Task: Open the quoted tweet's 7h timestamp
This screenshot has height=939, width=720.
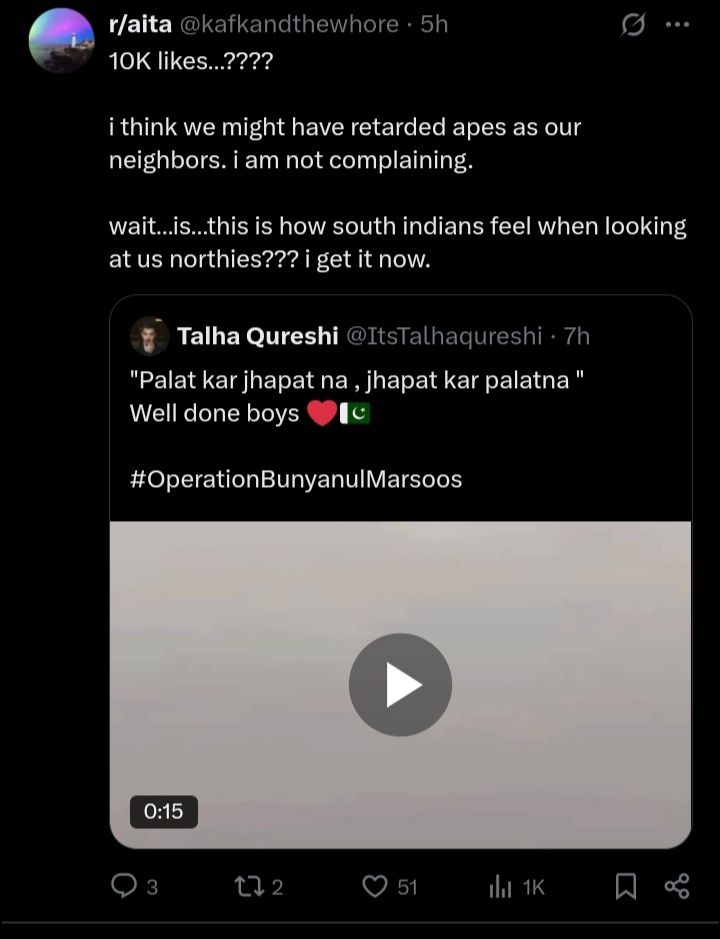Action: click(577, 336)
